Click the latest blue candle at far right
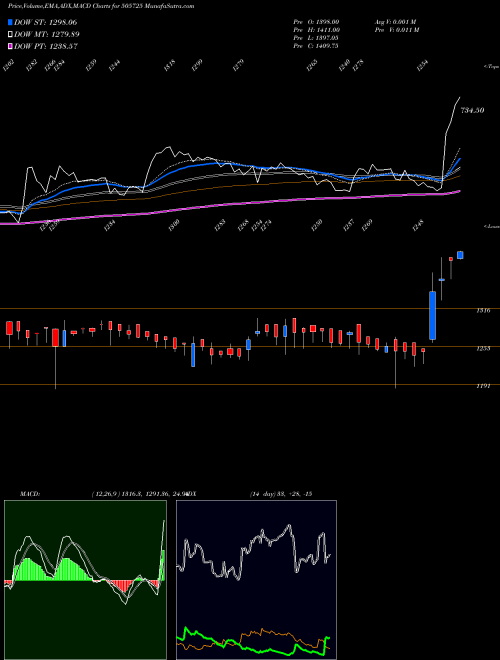Viewport: 500px width, 660px height. 460,255
